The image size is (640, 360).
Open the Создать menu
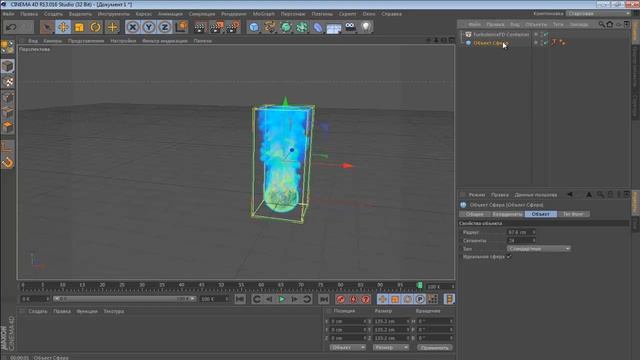53,14
